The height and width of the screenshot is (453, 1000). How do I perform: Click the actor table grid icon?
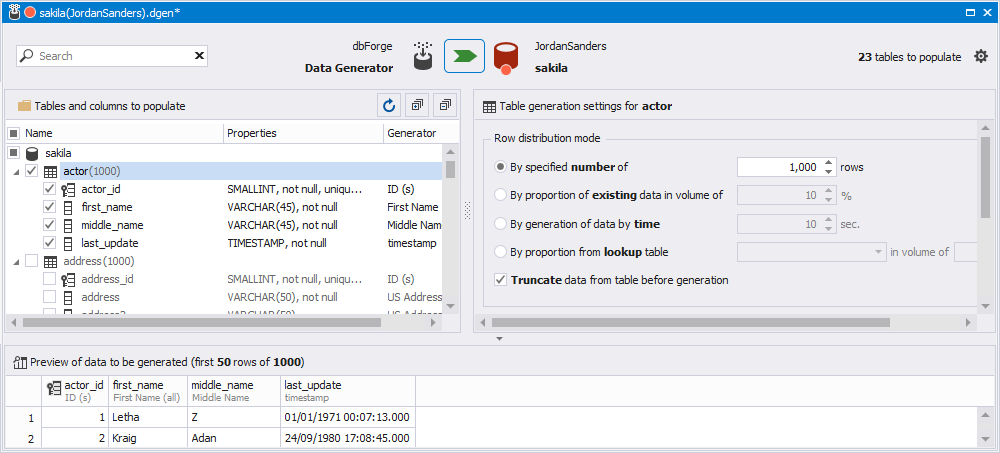click(50, 172)
